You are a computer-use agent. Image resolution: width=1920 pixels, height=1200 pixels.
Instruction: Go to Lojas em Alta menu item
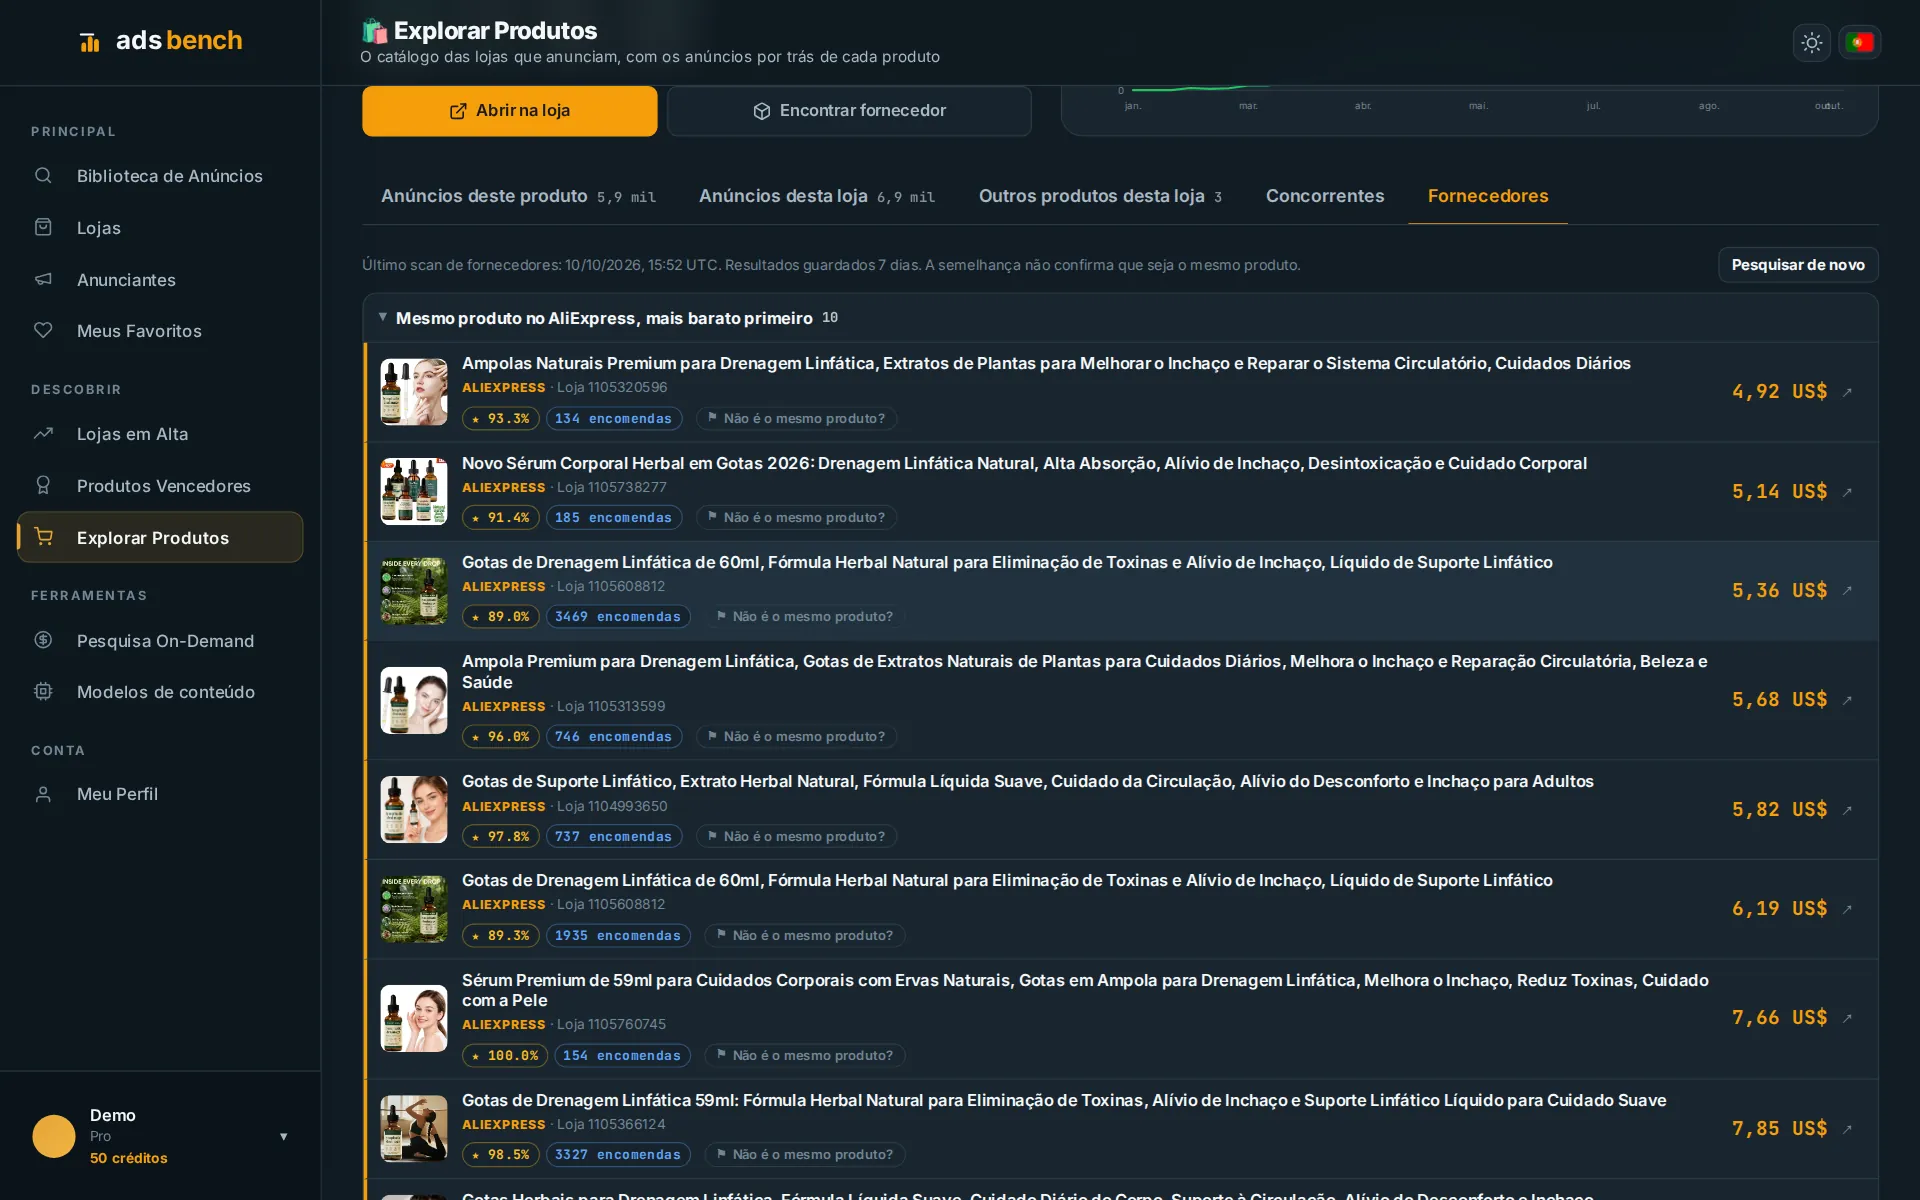[160, 434]
